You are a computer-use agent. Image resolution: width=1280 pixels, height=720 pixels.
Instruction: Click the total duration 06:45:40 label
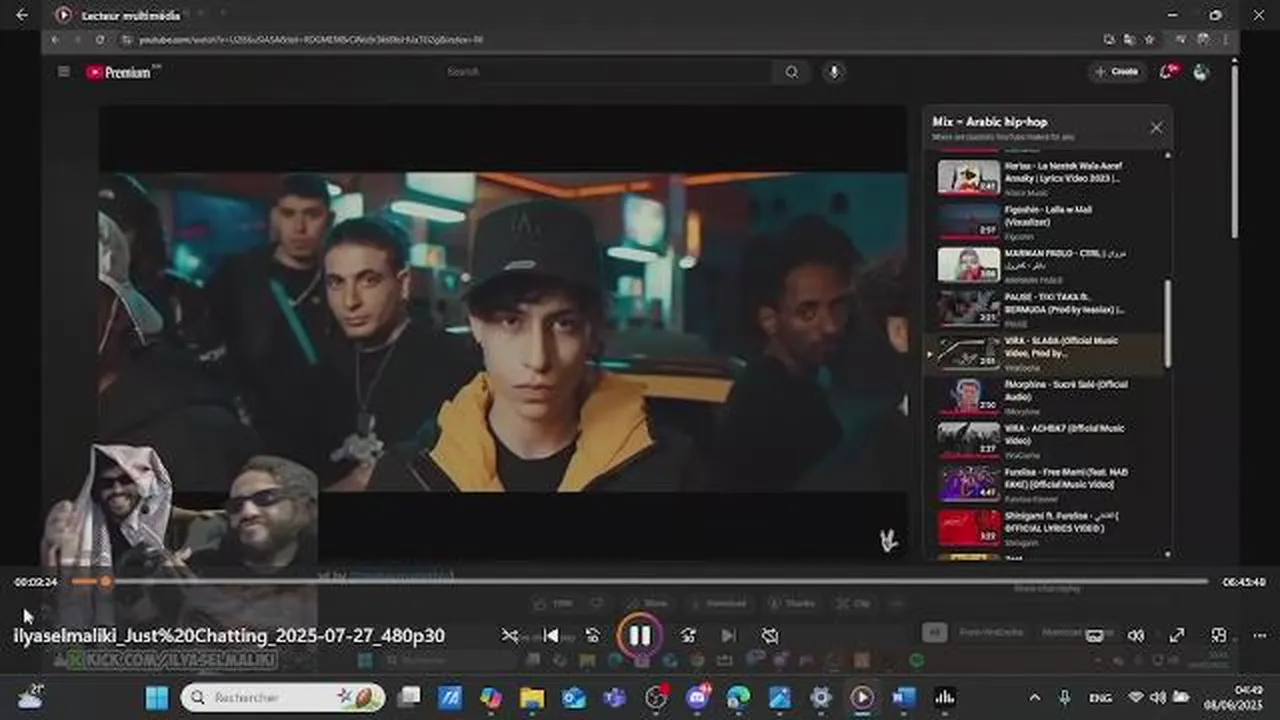coord(1244,581)
